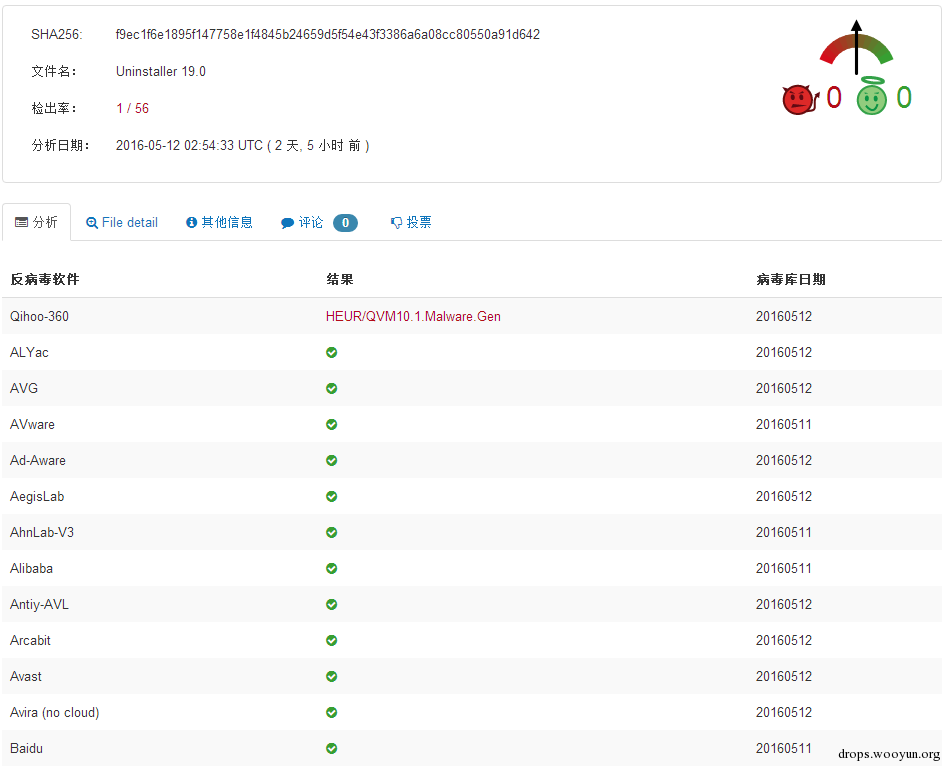Click the AVware database date 20160511
944x766 pixels.
784,425
